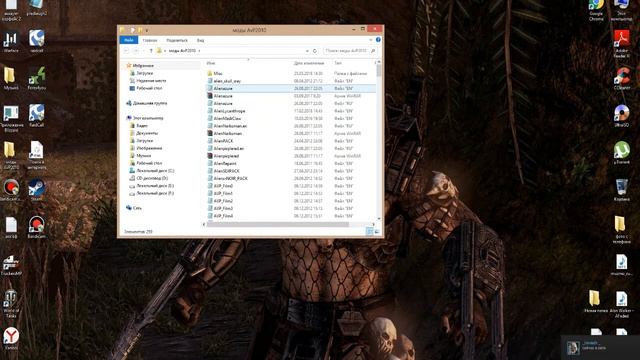
Task: Select CD-дисковод (D:) in the sidebar
Action: [152, 178]
